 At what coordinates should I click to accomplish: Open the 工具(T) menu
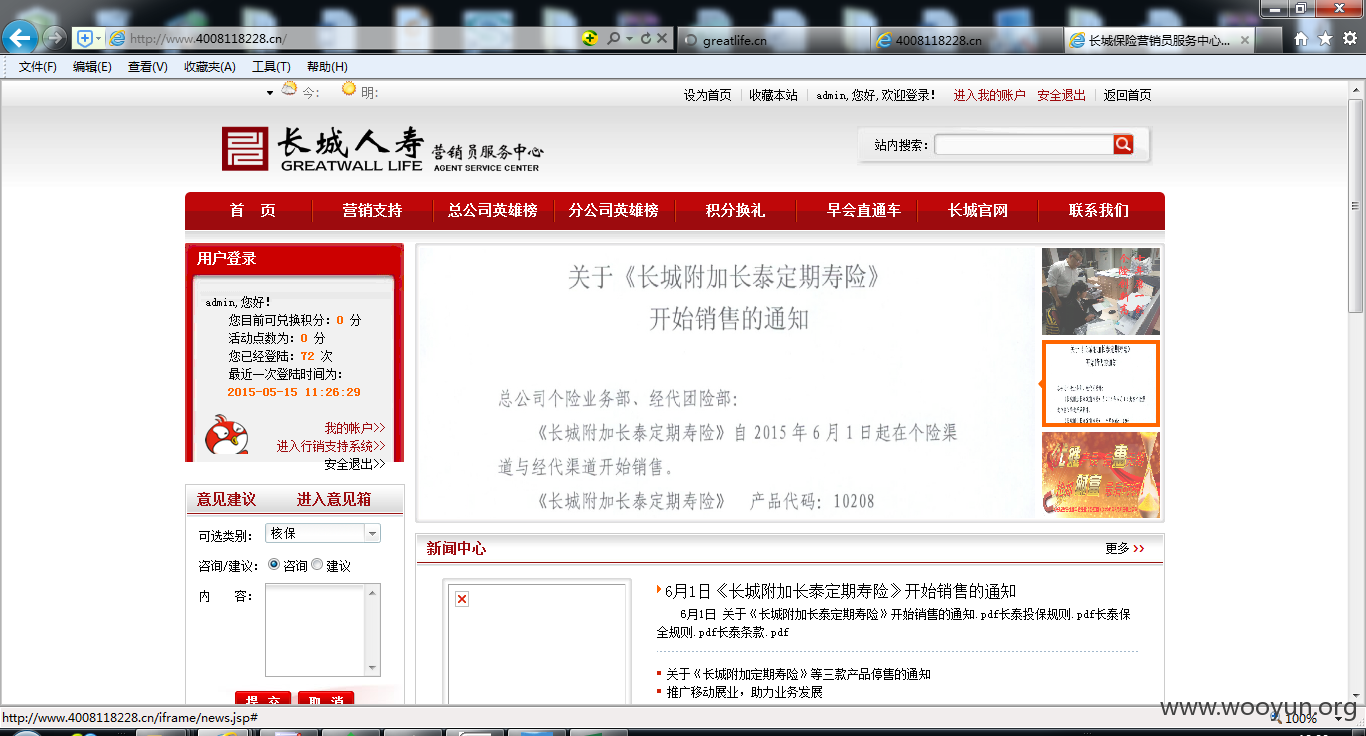click(271, 67)
